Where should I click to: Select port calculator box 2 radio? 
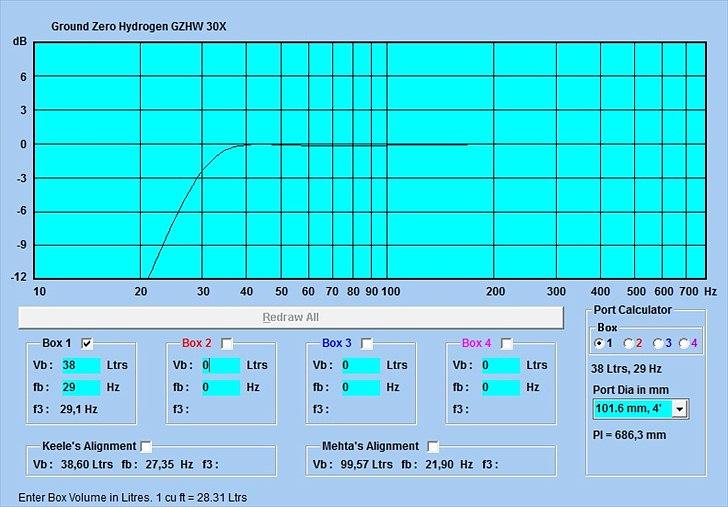(x=629, y=343)
